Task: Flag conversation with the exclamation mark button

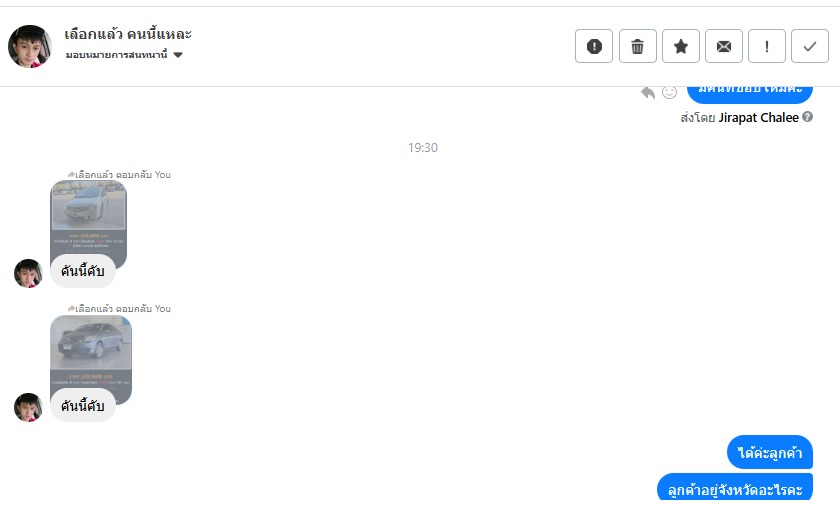Action: click(x=767, y=46)
